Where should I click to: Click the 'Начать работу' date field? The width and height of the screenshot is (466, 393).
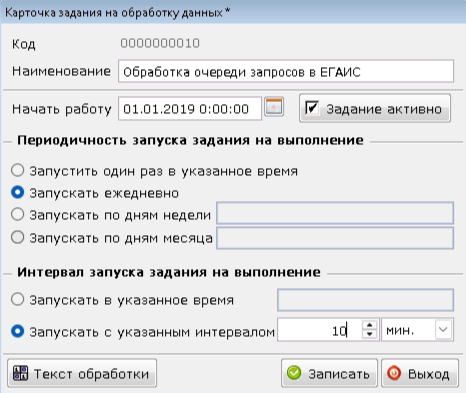[x=190, y=108]
